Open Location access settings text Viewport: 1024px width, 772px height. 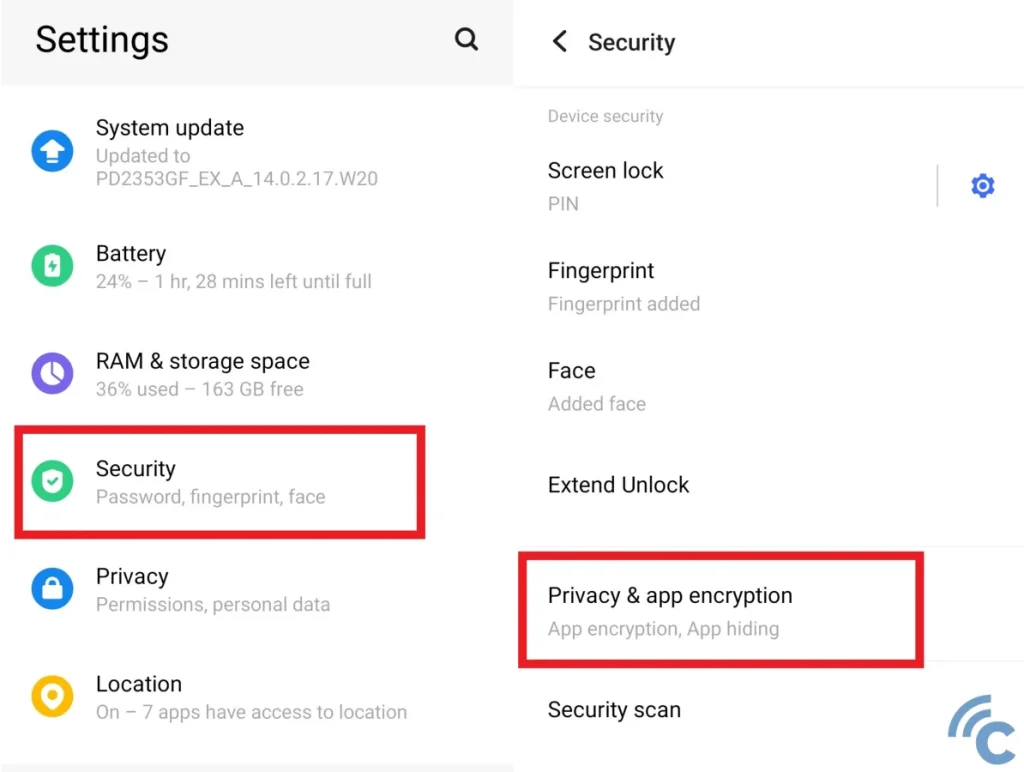[251, 697]
